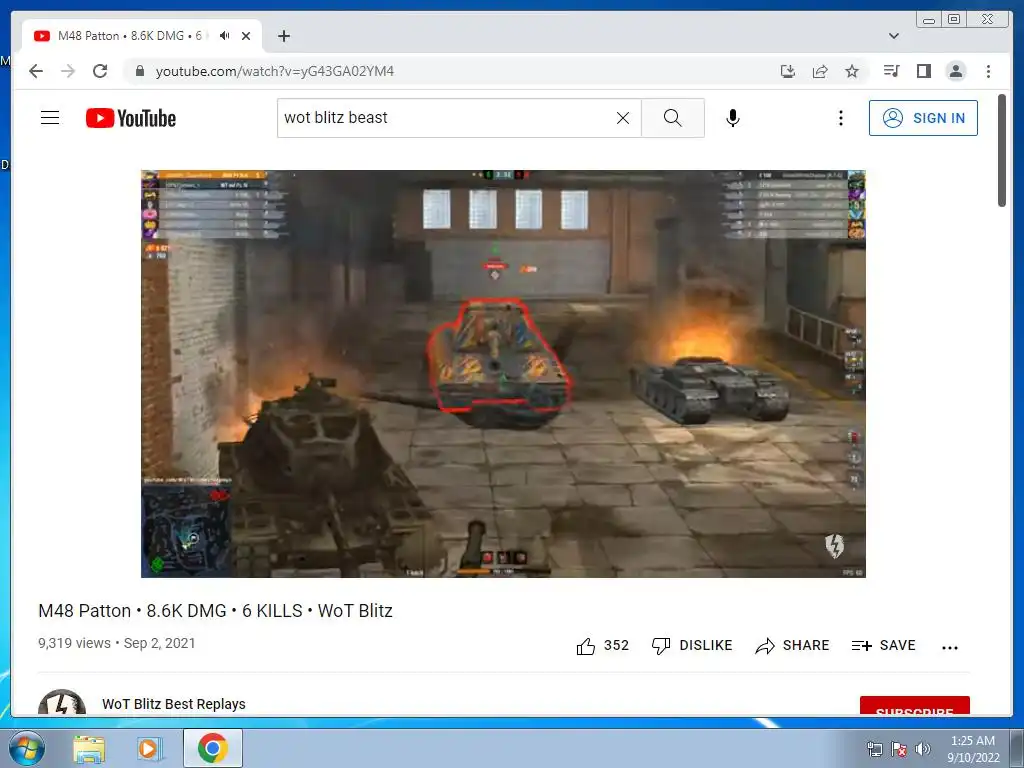
Task: Open more actions ellipsis under video
Action: pos(950,647)
